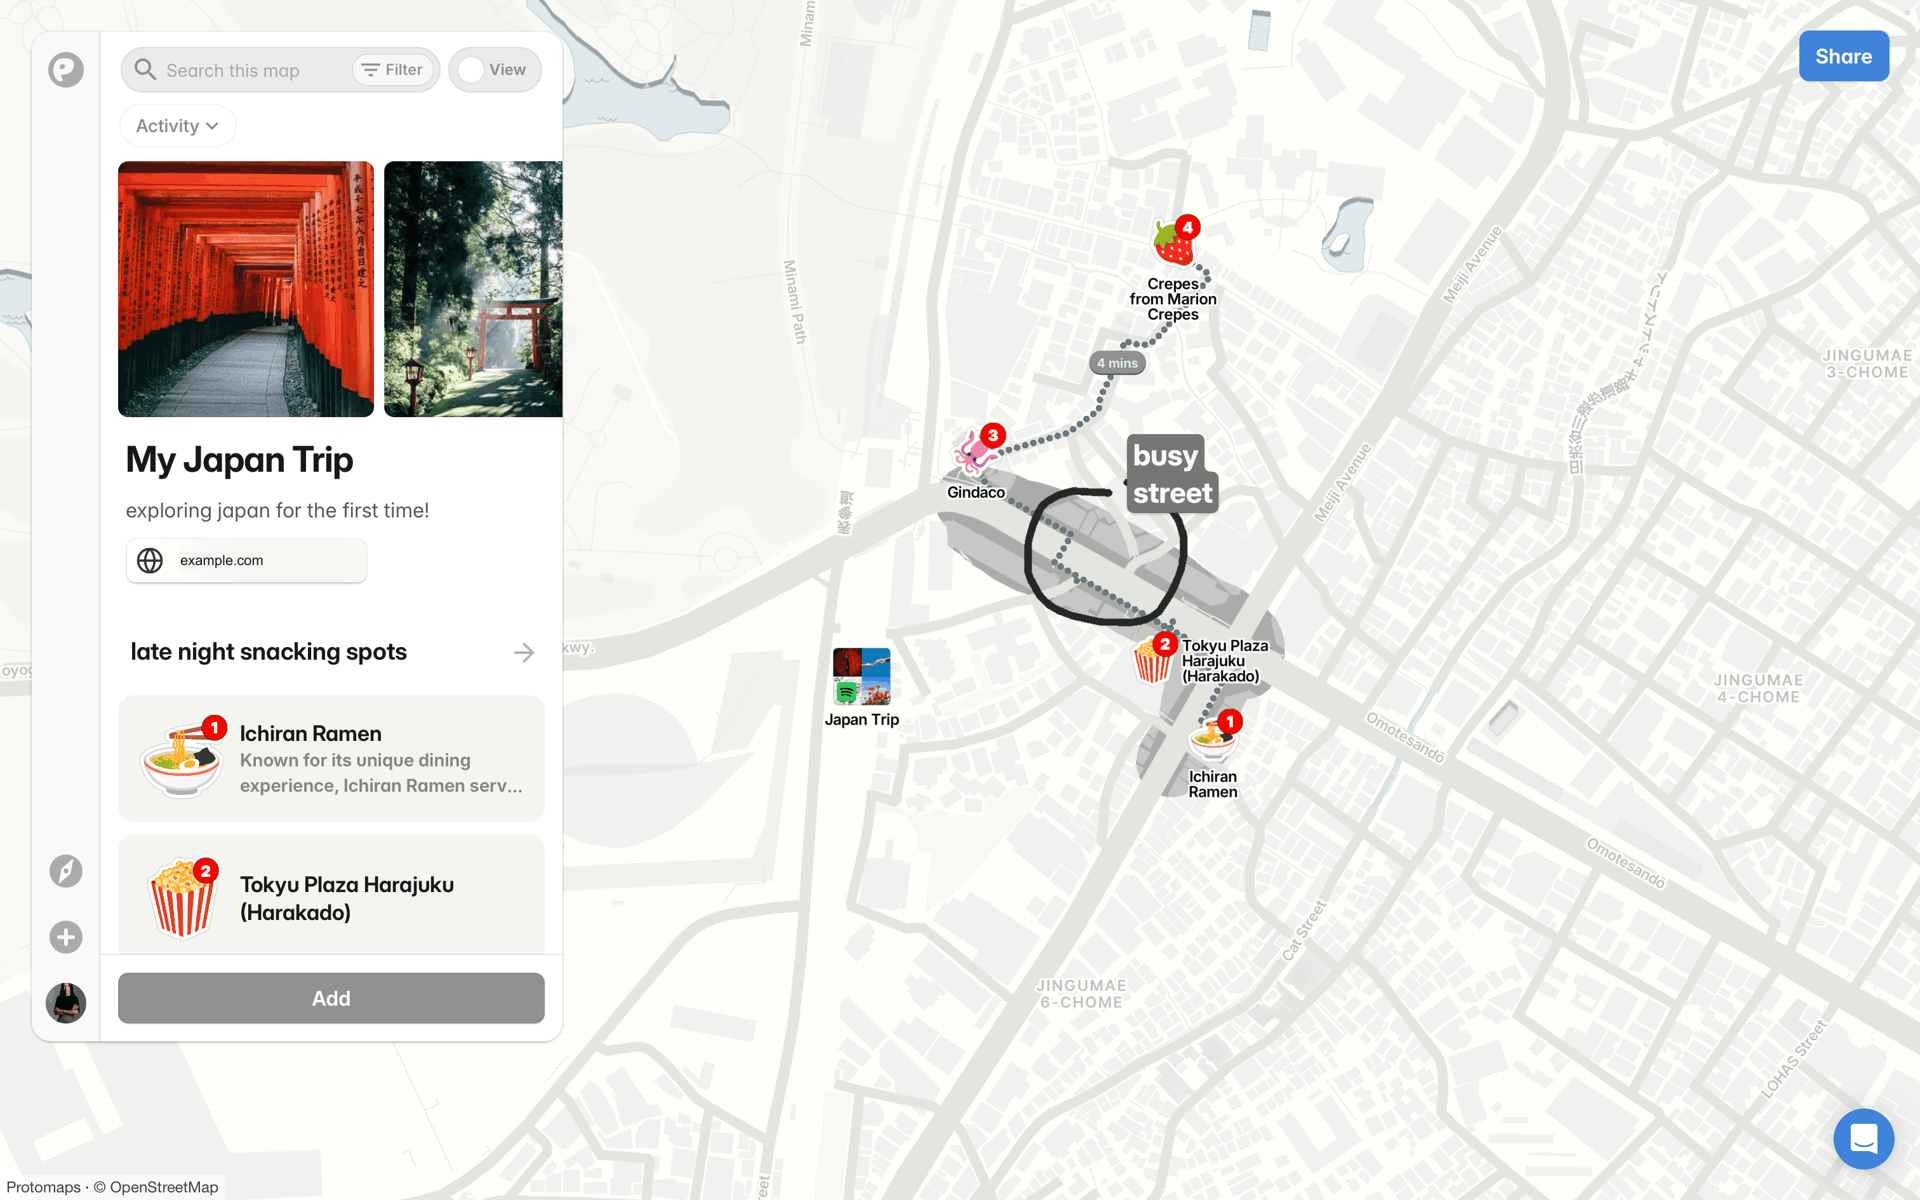Open the Japan Trip collage marker on map

pyautogui.click(x=861, y=676)
